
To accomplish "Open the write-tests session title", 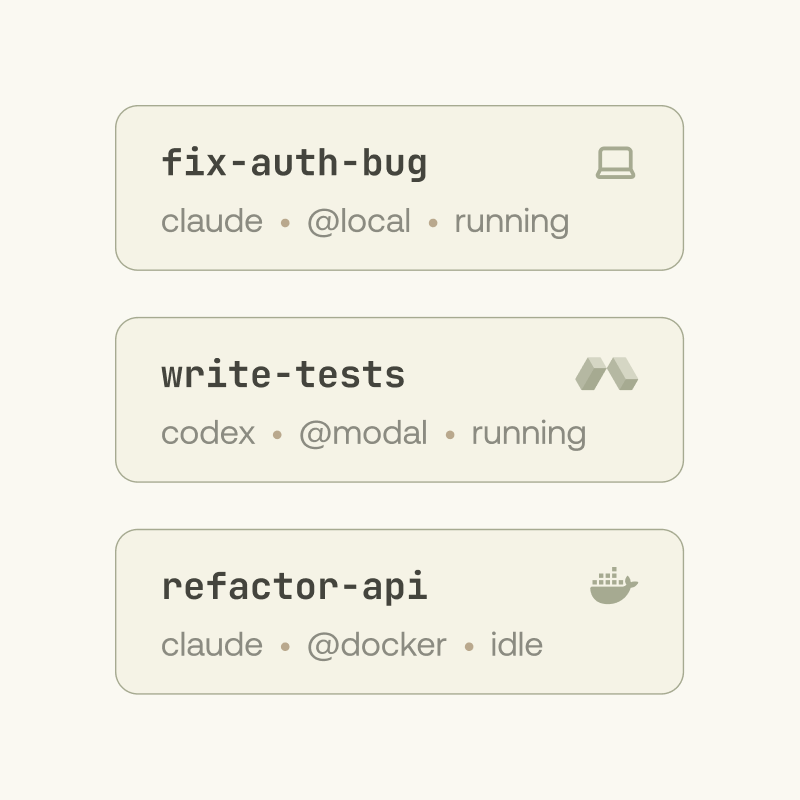I will click(x=283, y=374).
